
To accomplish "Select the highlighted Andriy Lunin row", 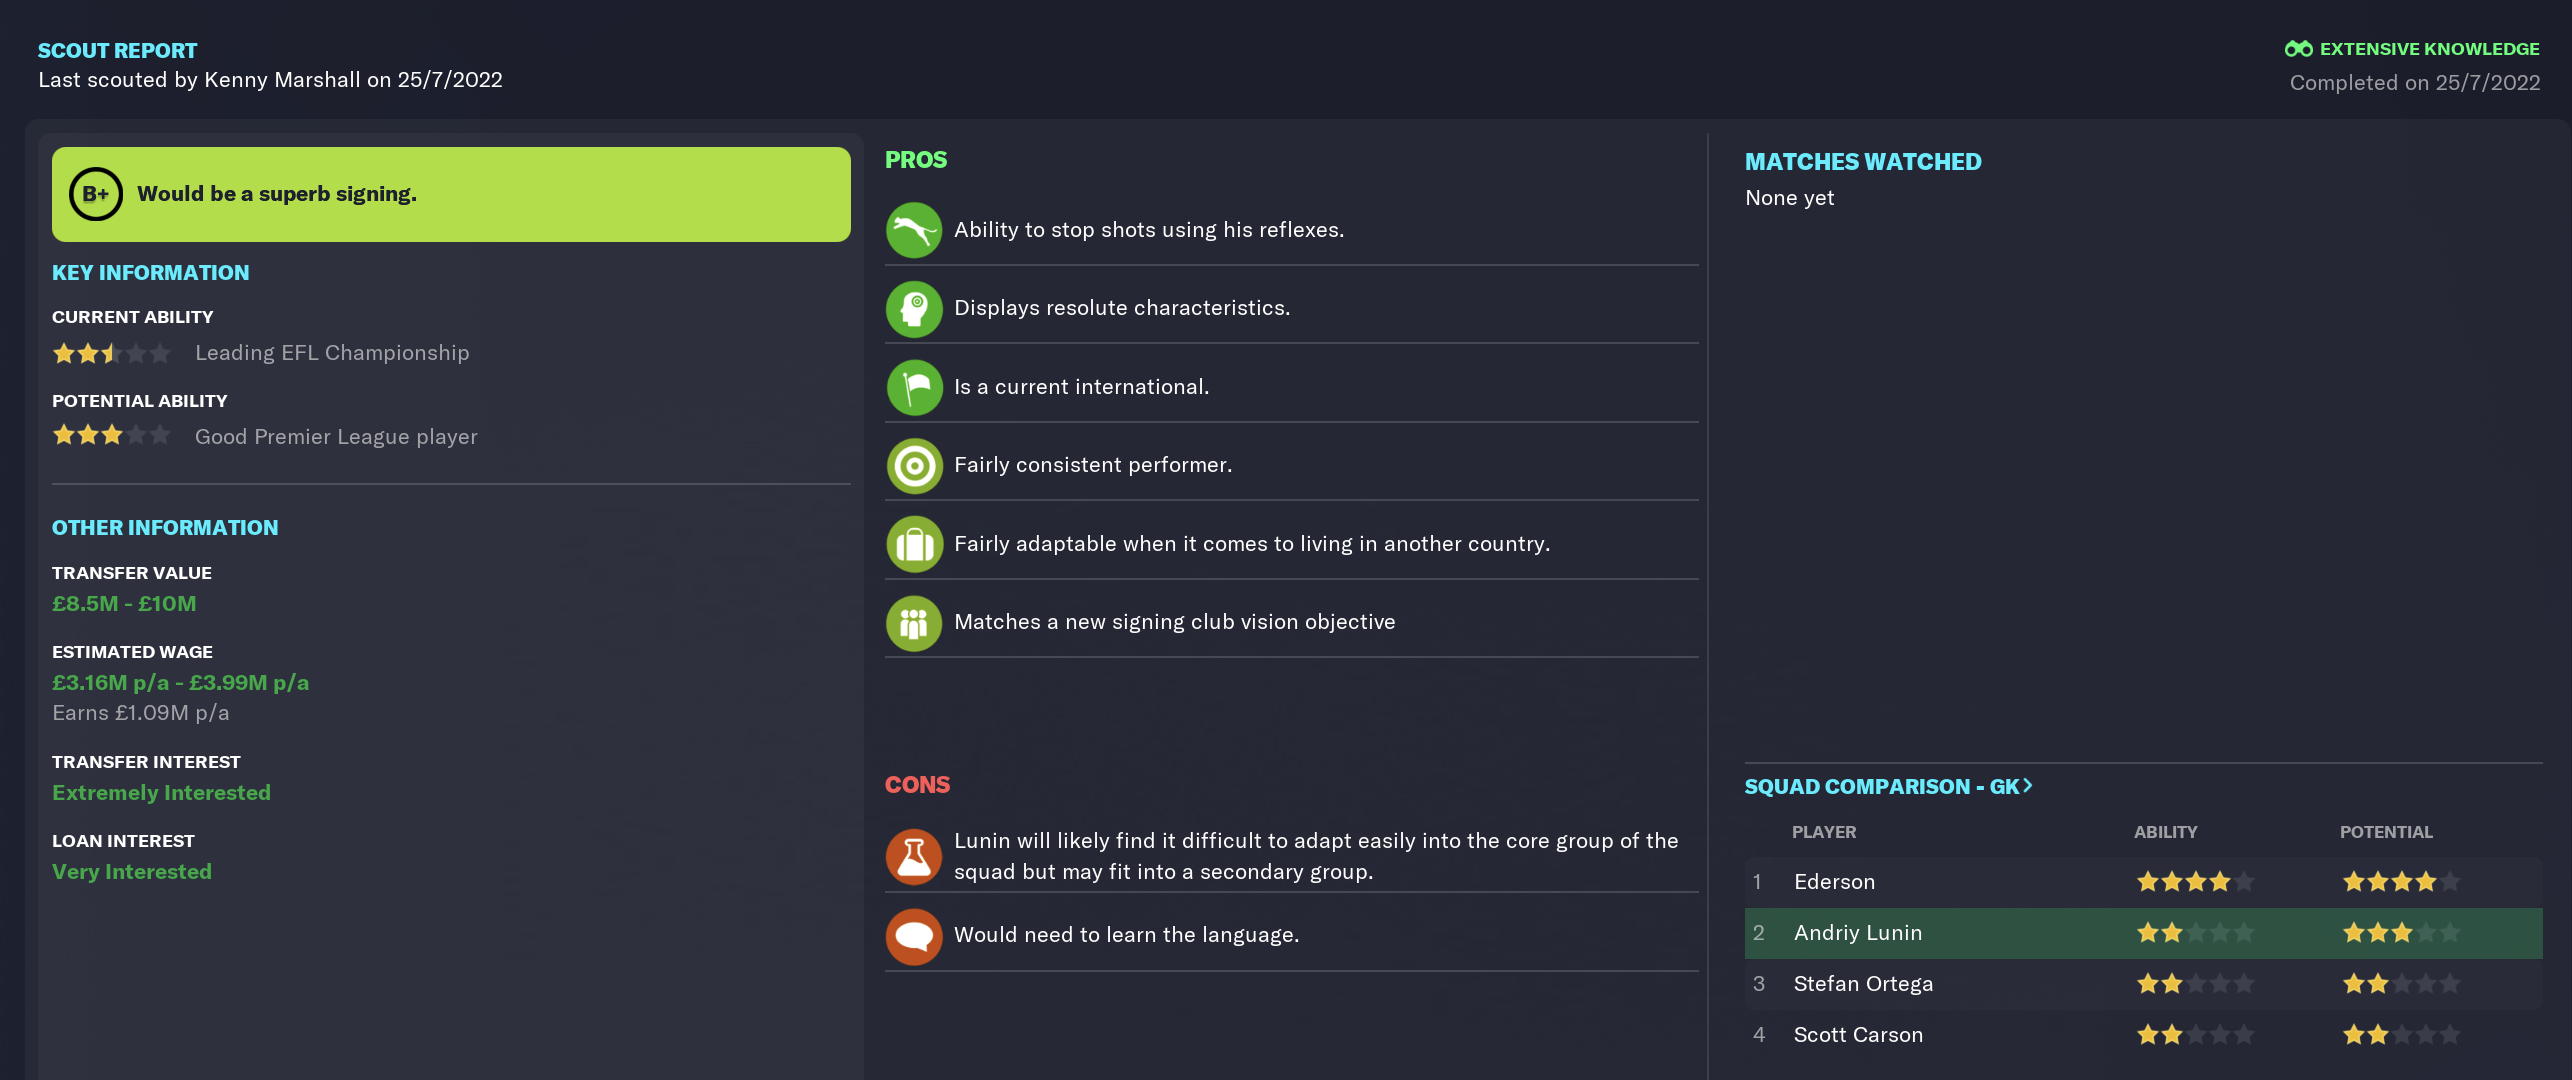I will click(x=2143, y=933).
